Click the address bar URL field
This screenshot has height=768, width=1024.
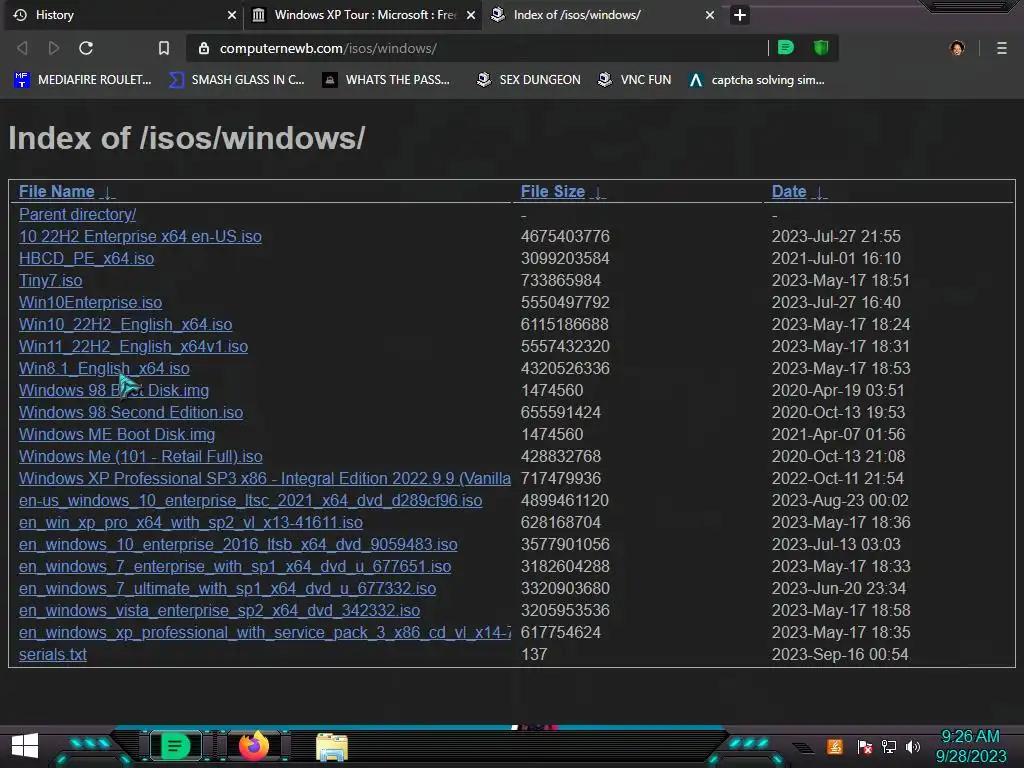[x=477, y=48]
